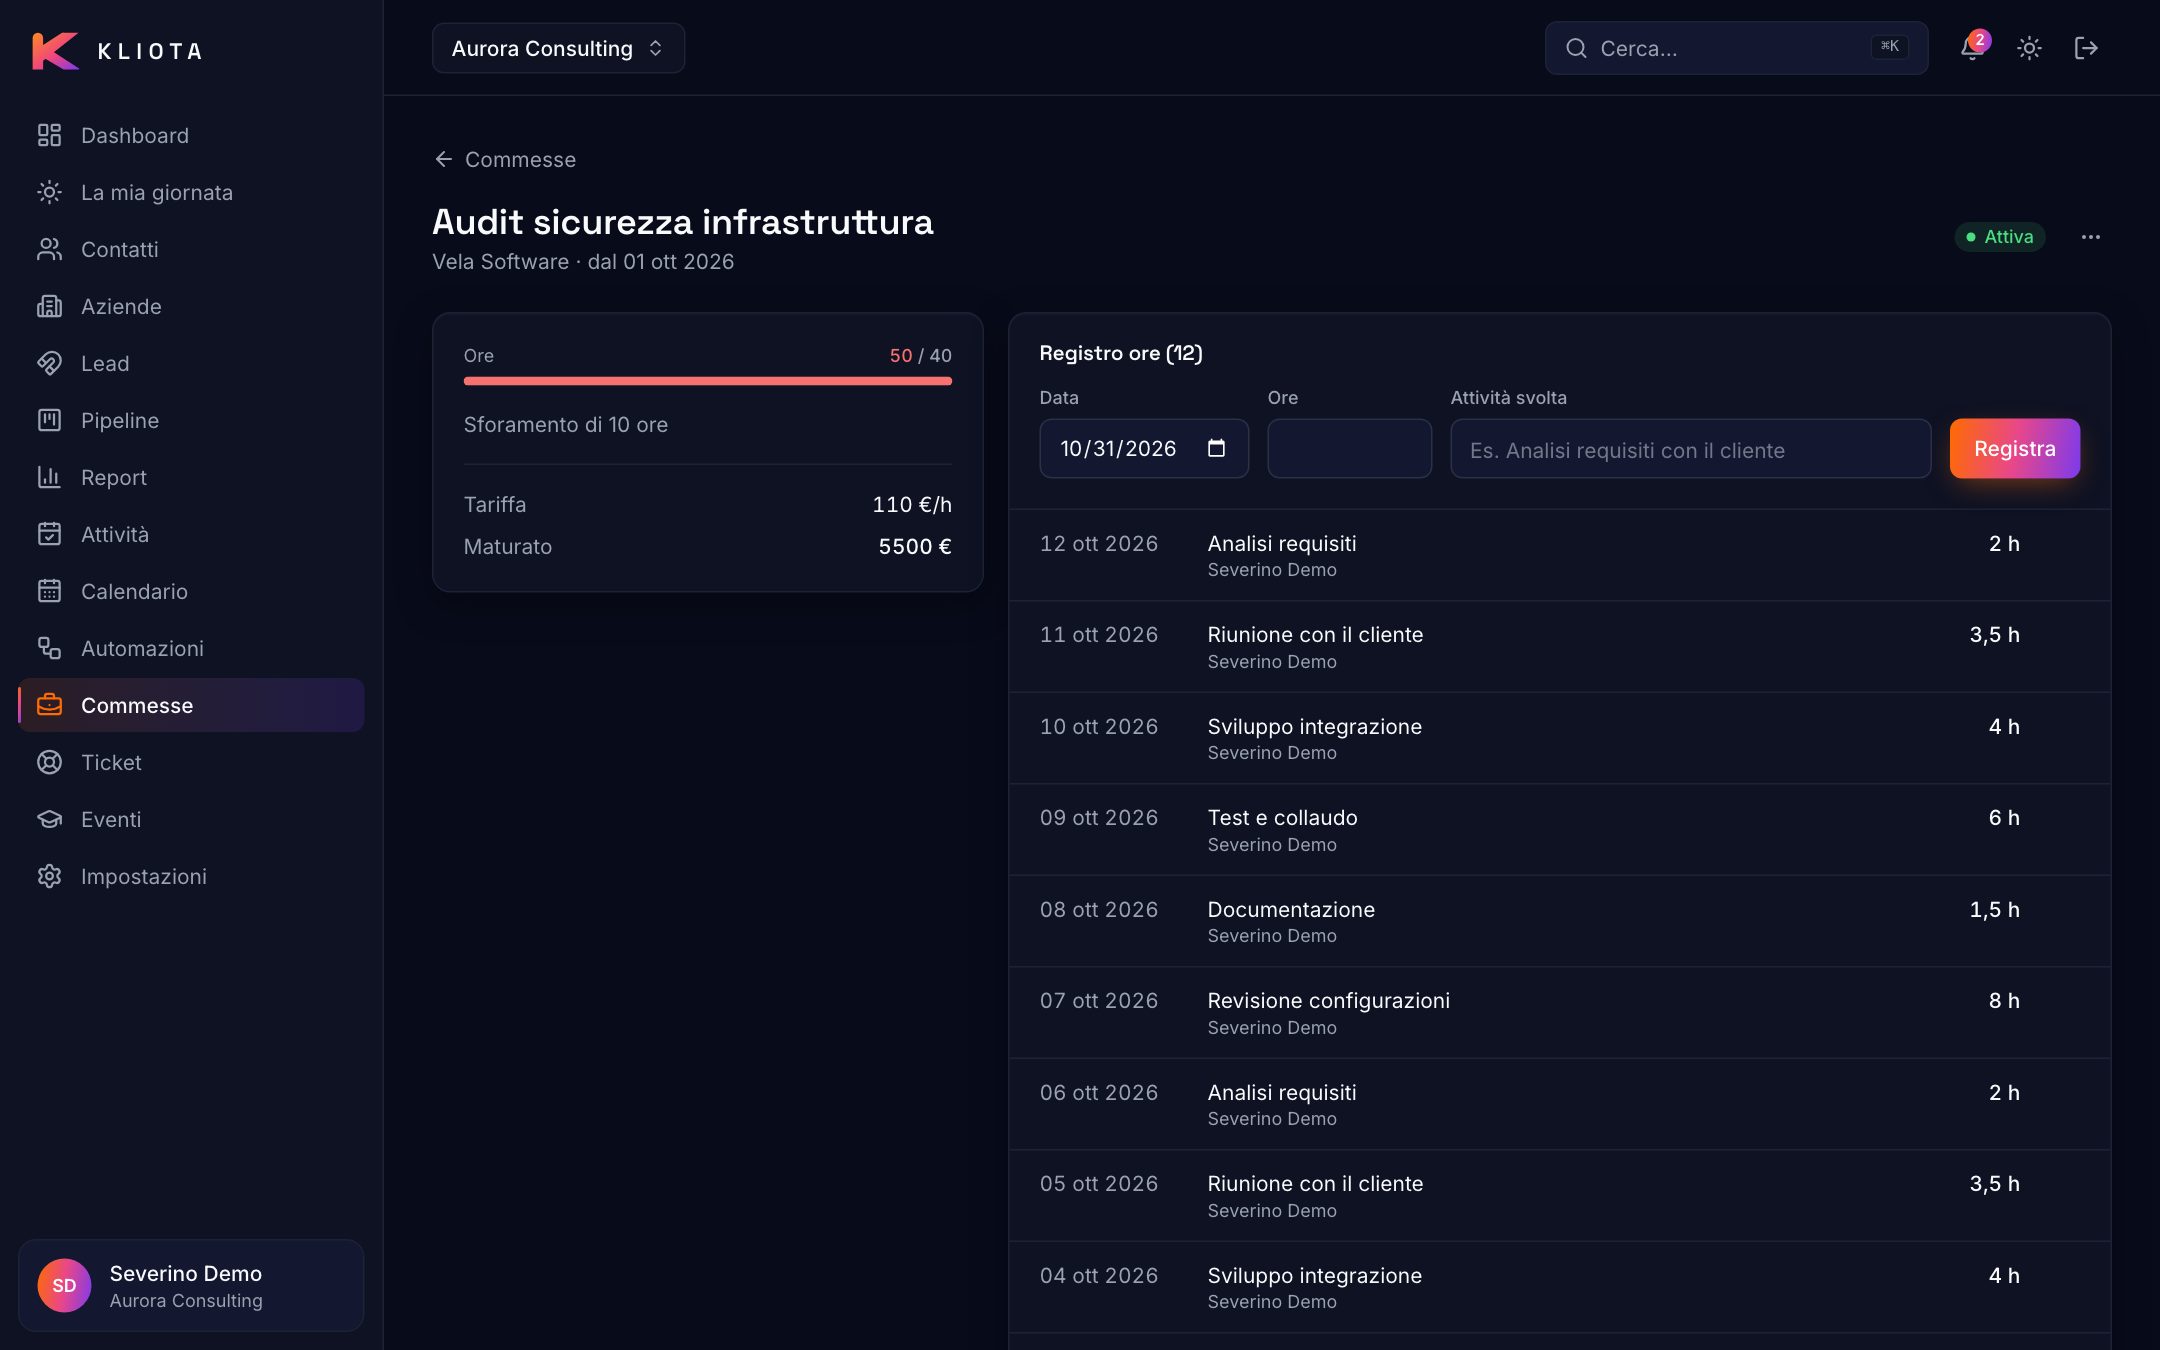Select the 11 ott 2026 Riunione con il cliente entry
The image size is (2160, 1350).
point(1559,647)
